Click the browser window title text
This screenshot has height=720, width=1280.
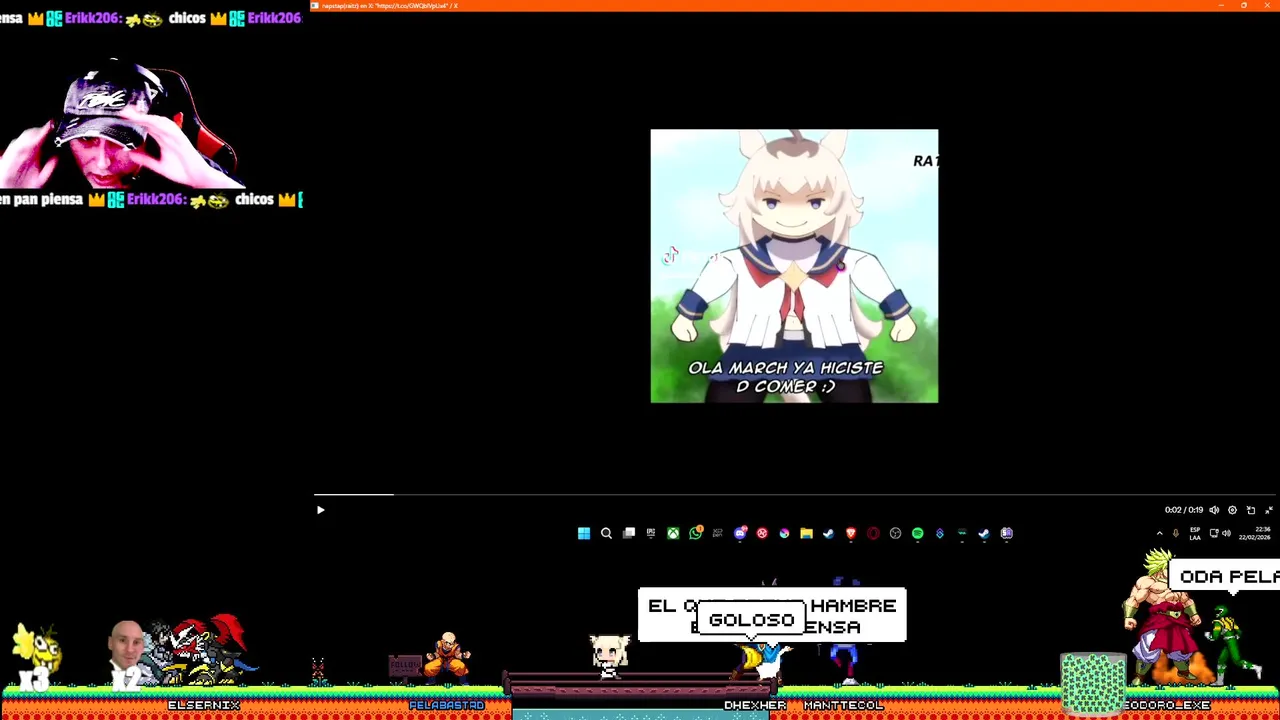coord(390,6)
